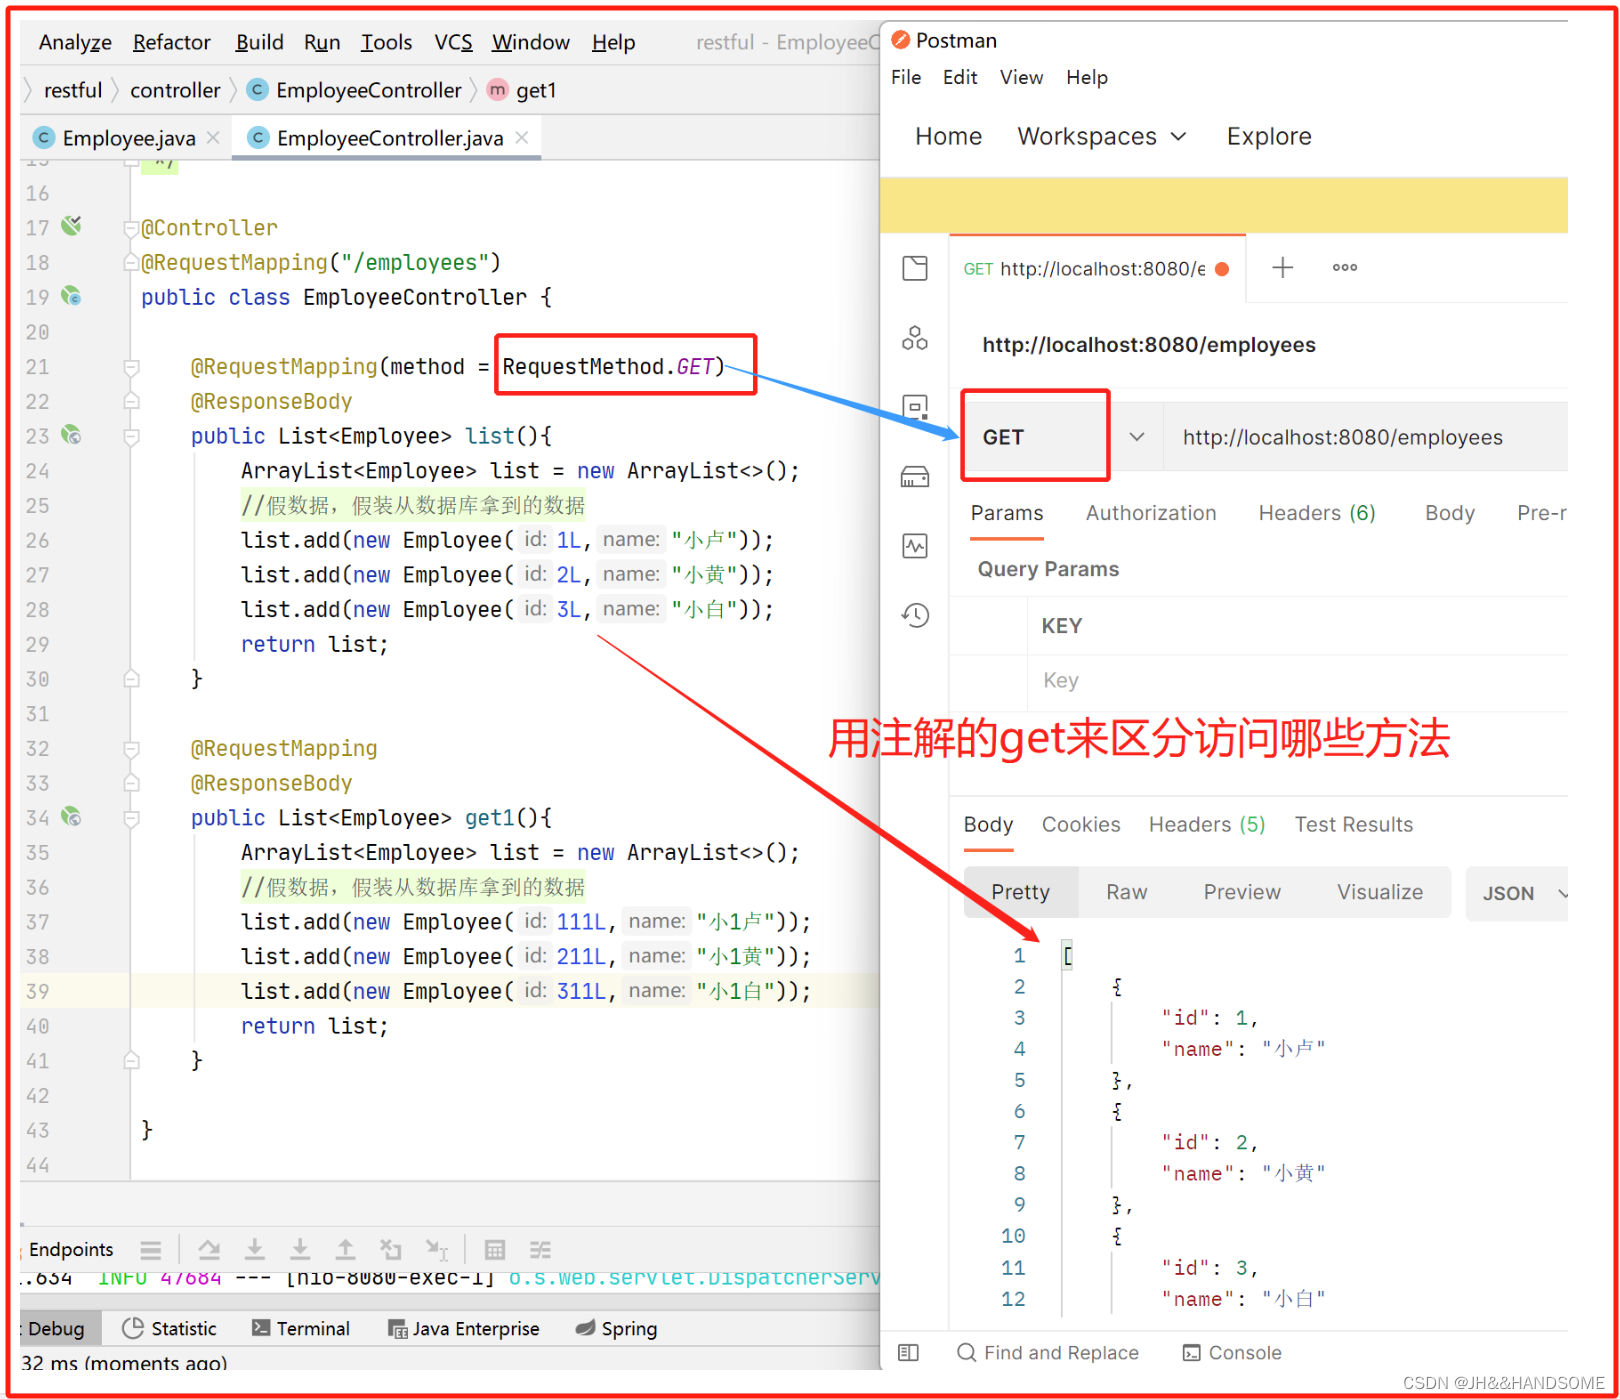Open the Build menu
This screenshot has width=1620, height=1399.
pyautogui.click(x=259, y=42)
